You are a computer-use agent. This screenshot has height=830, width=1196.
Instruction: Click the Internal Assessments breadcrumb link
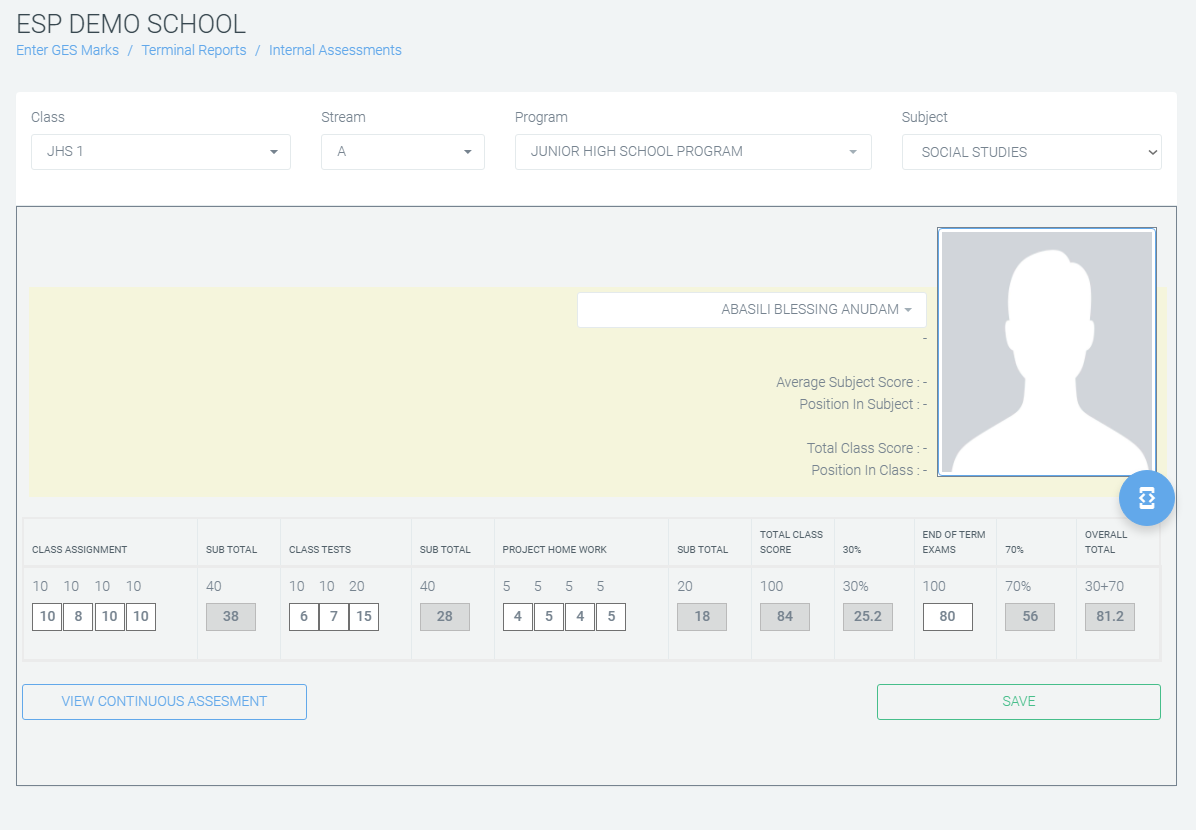[335, 50]
